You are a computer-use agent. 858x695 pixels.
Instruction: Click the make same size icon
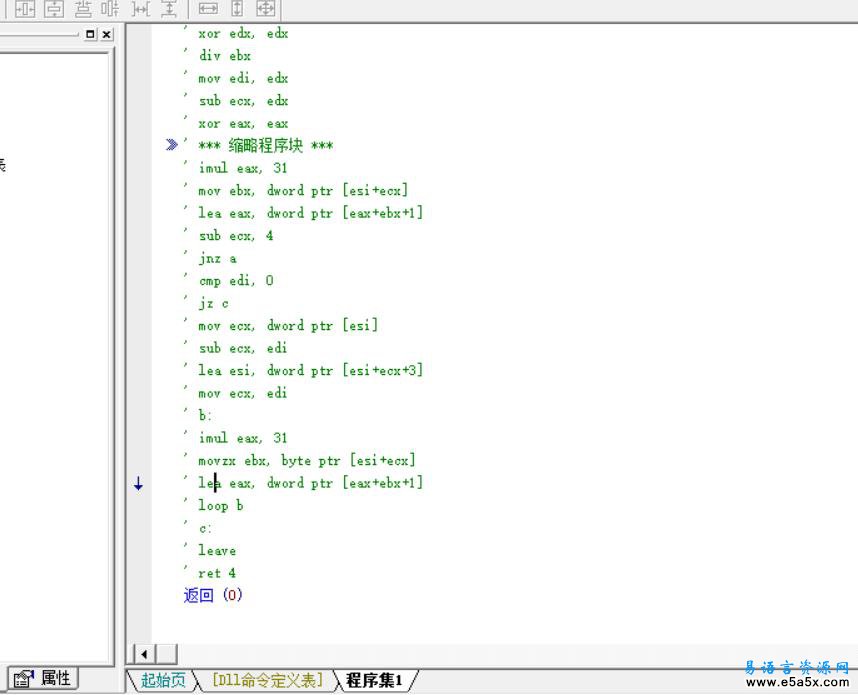tap(266, 8)
